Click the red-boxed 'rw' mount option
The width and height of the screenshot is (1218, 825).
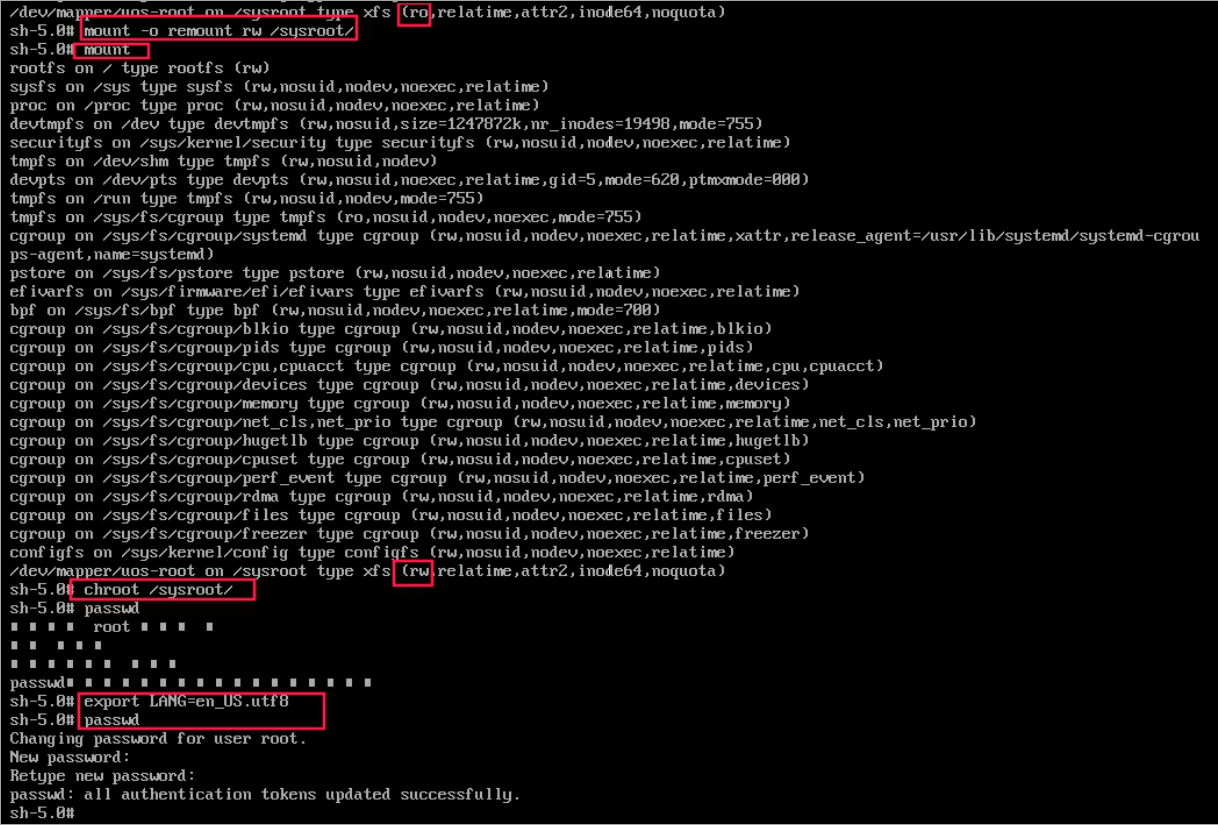415,571
